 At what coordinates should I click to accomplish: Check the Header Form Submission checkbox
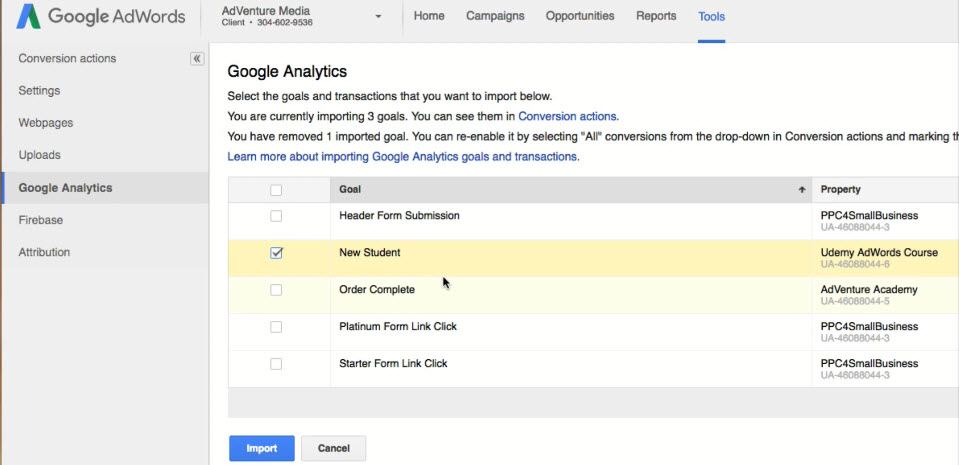click(x=276, y=216)
